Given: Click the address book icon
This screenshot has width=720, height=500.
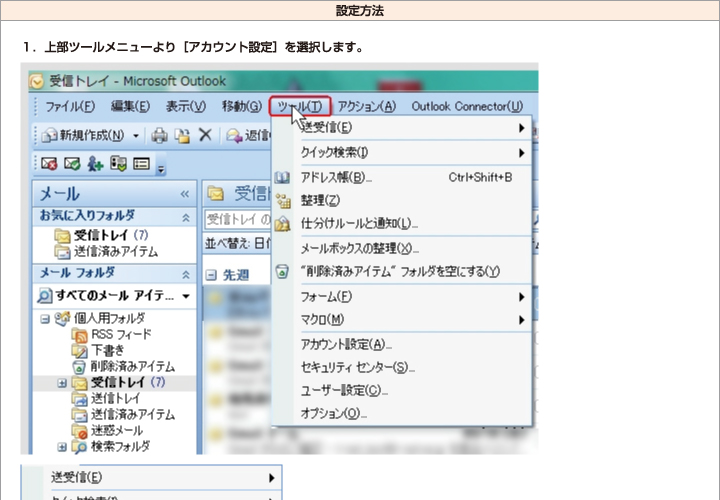Looking at the screenshot, I should pos(282,178).
